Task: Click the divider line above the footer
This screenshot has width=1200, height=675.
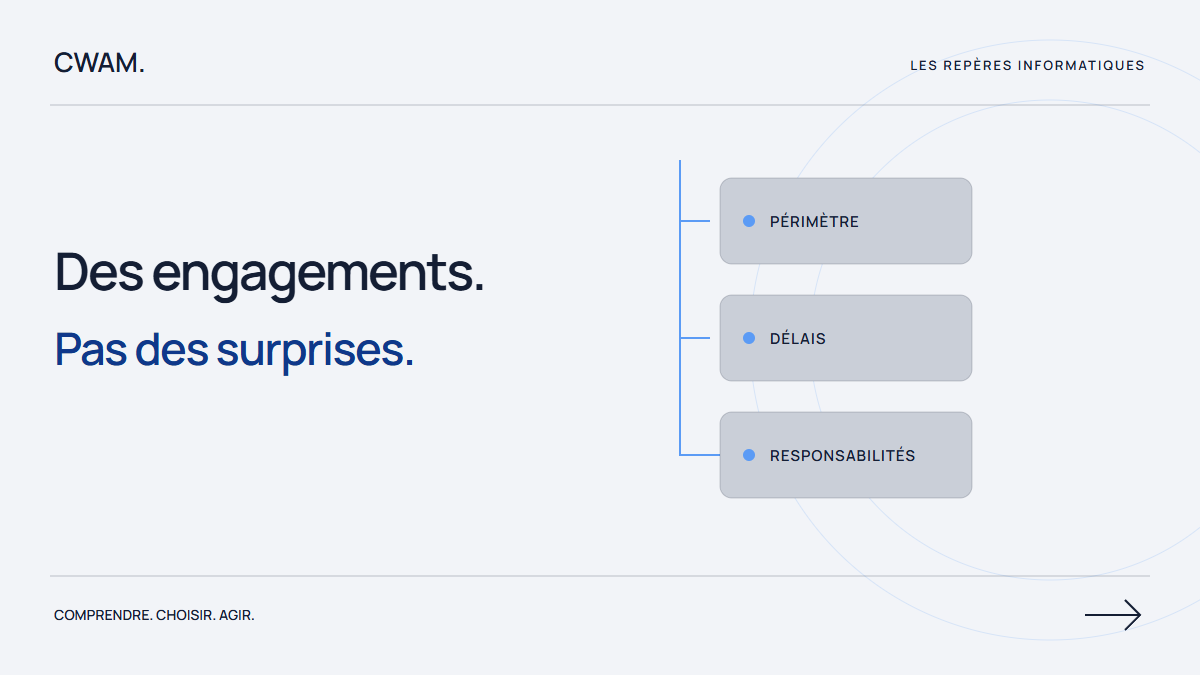Action: coord(600,576)
